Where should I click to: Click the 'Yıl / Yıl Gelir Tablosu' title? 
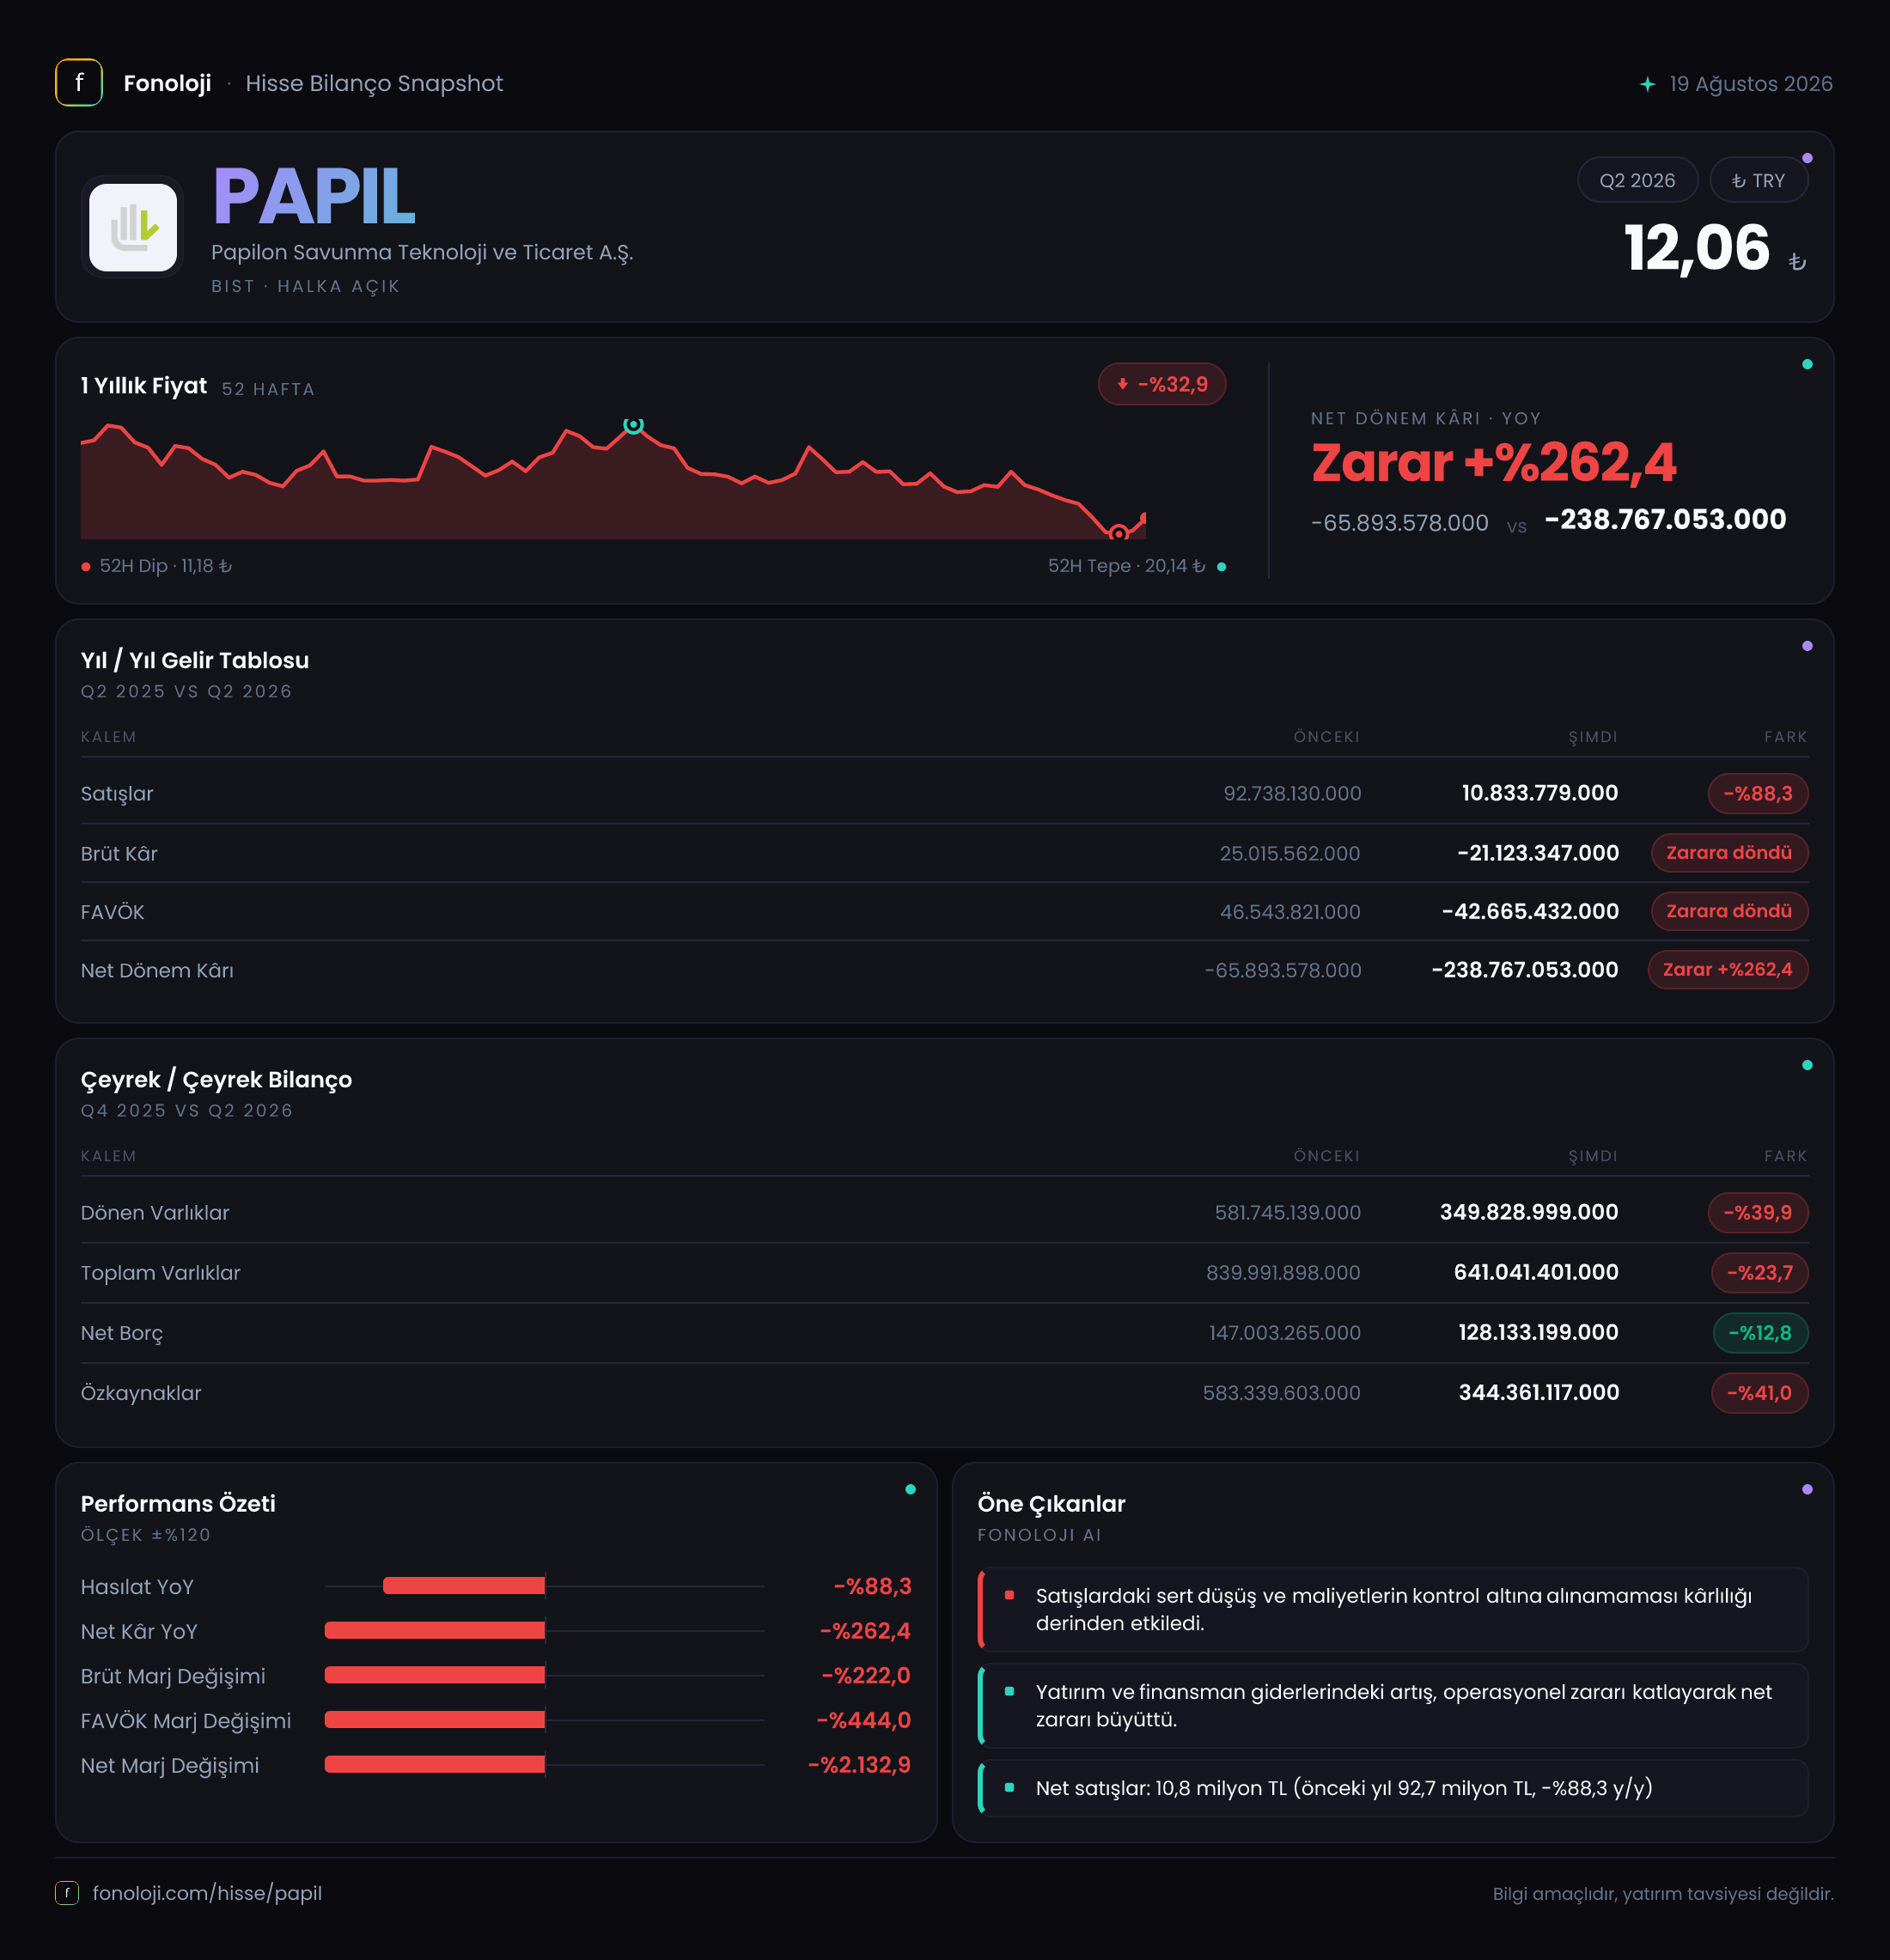195,660
